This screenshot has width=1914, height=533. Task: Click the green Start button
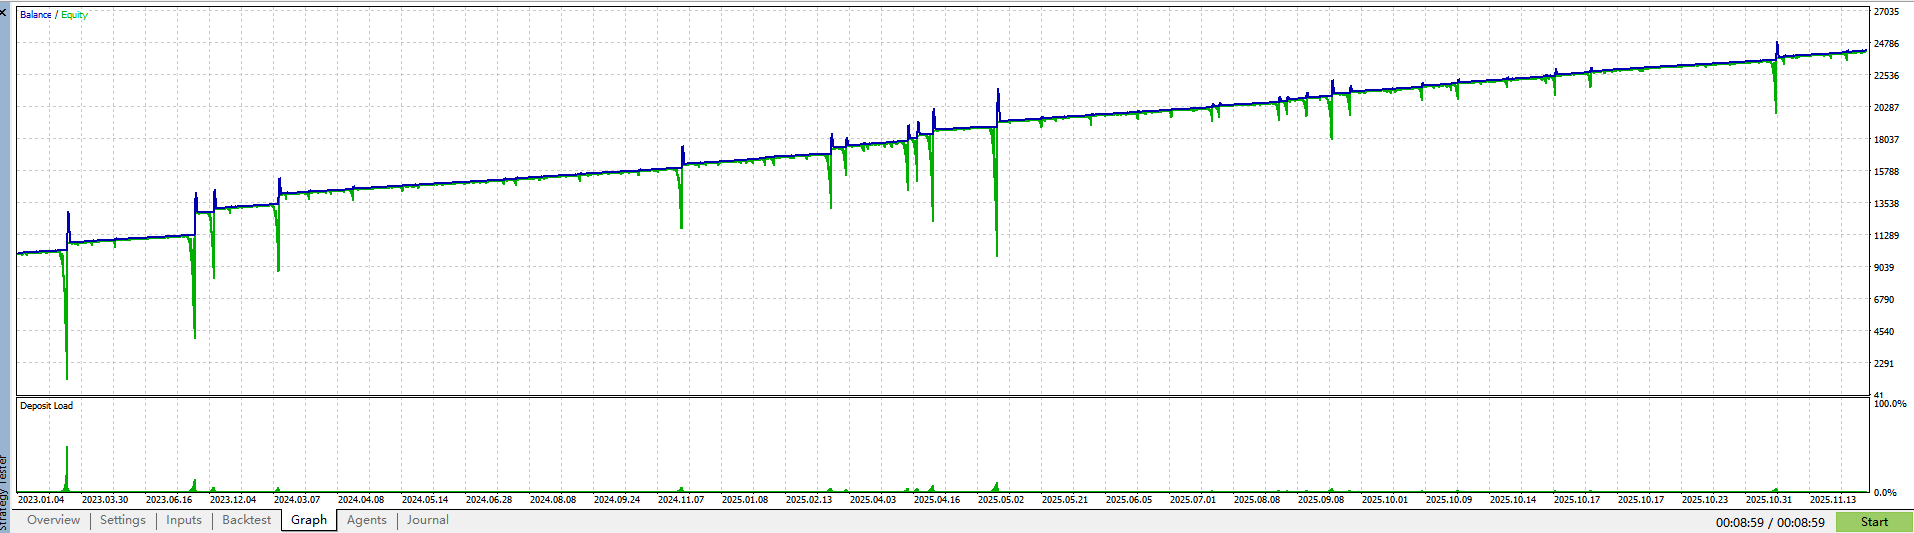tap(1874, 522)
